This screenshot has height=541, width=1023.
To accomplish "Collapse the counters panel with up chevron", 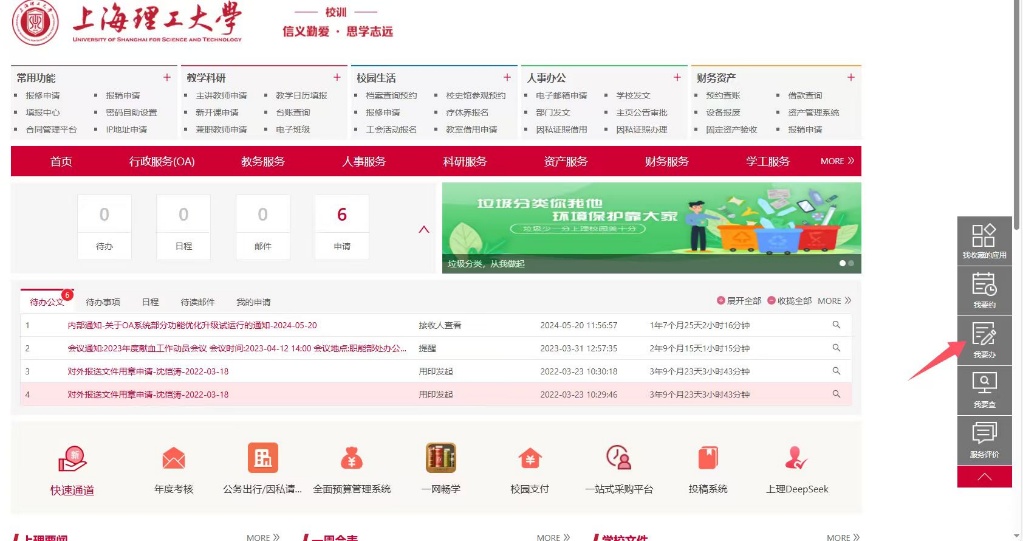I will [423, 229].
